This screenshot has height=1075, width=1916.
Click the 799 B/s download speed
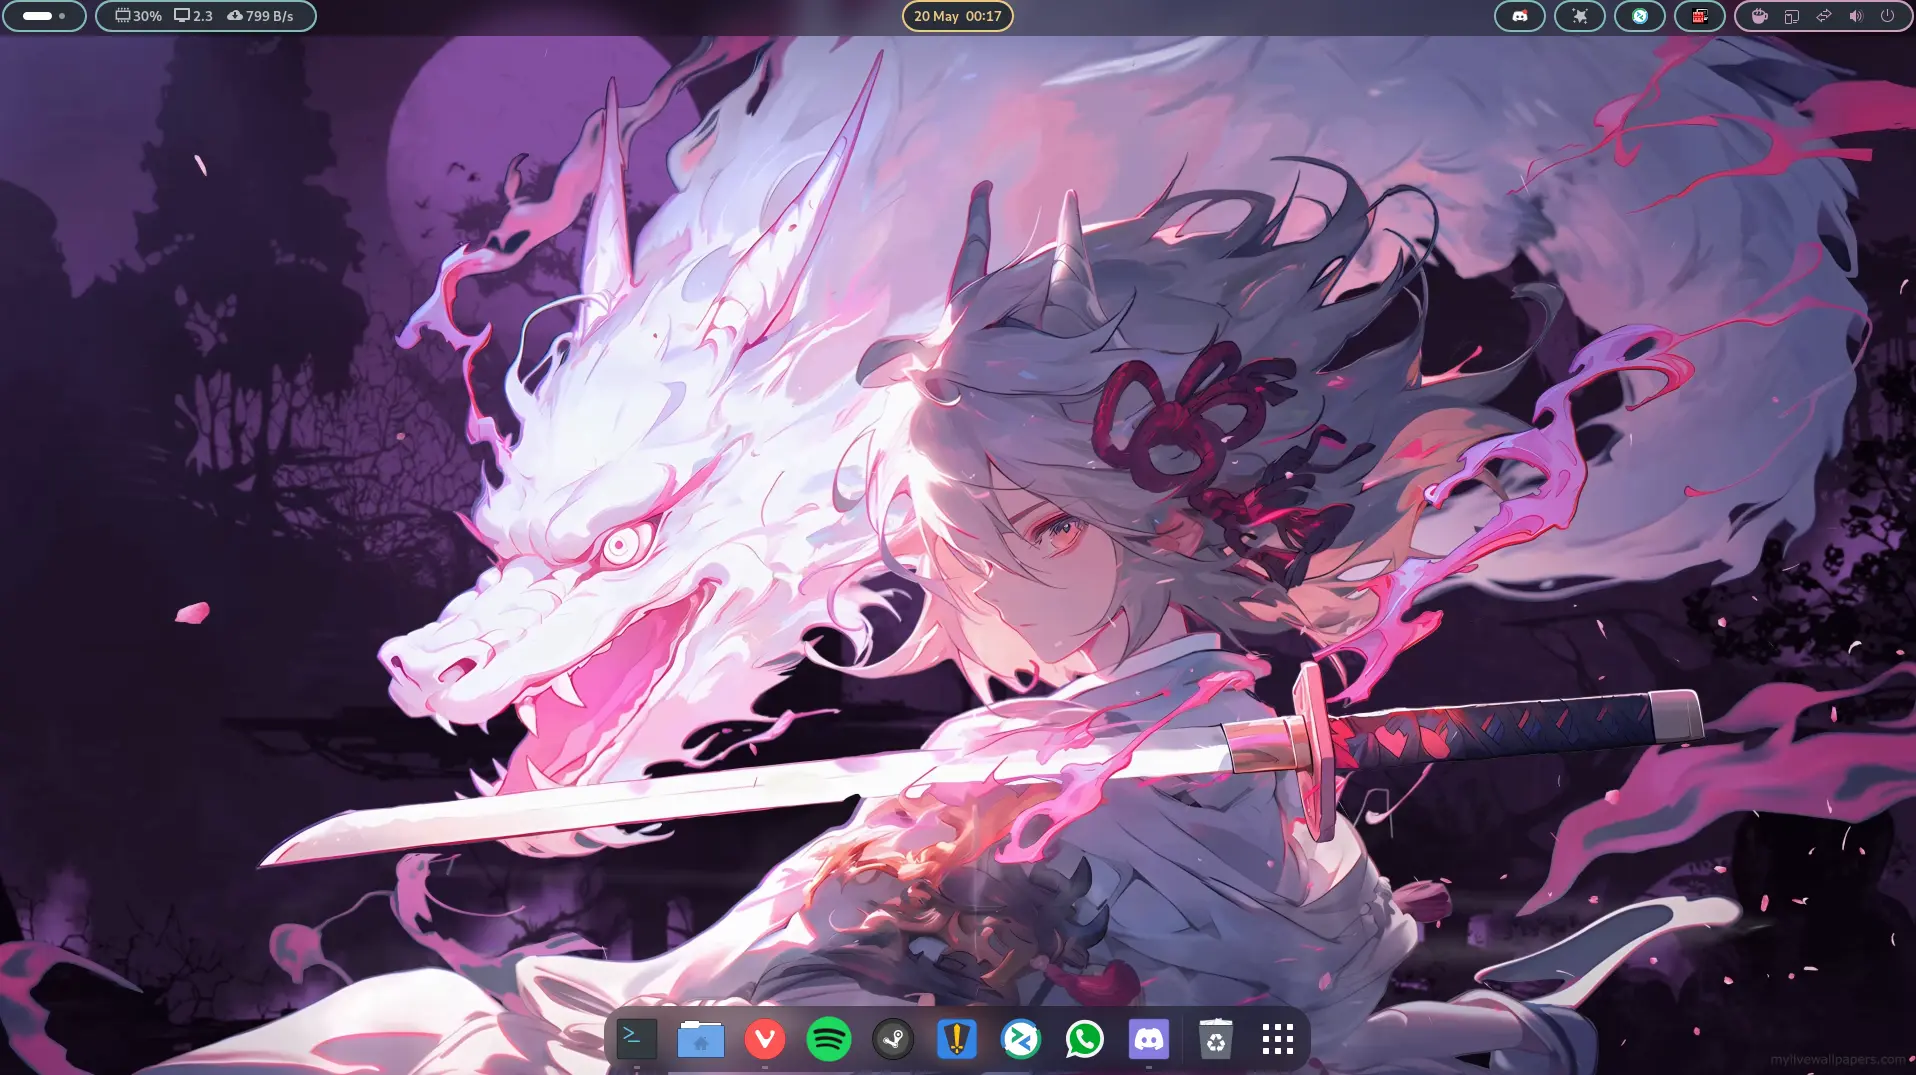point(260,16)
